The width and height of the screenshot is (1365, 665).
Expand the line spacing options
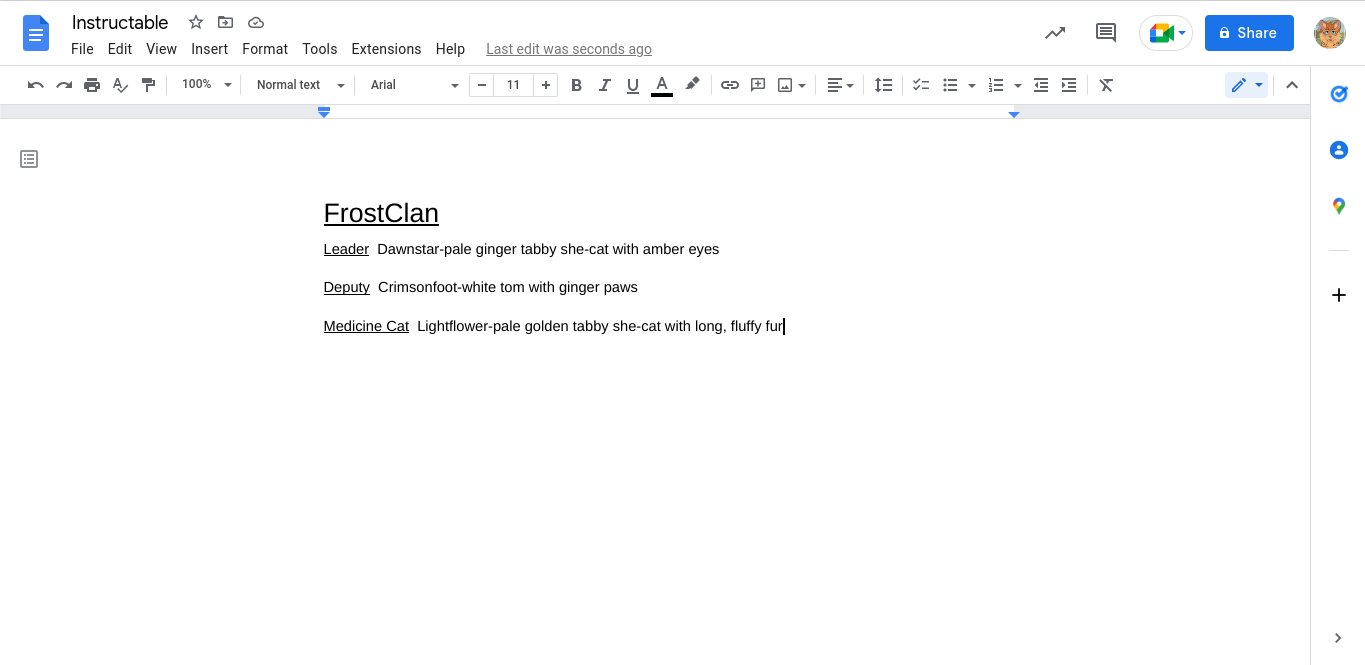[x=883, y=85]
